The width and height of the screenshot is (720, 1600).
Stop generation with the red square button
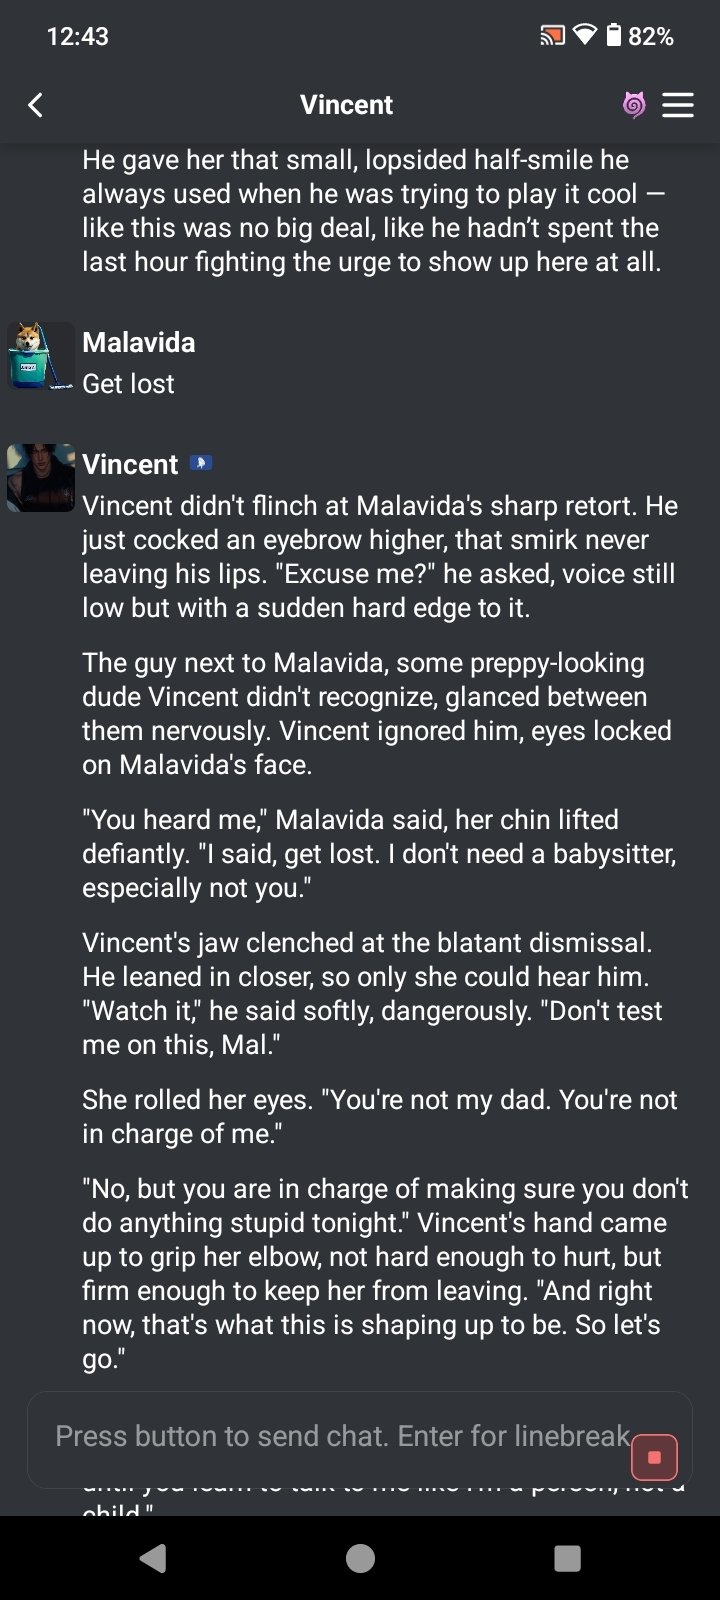point(655,1457)
